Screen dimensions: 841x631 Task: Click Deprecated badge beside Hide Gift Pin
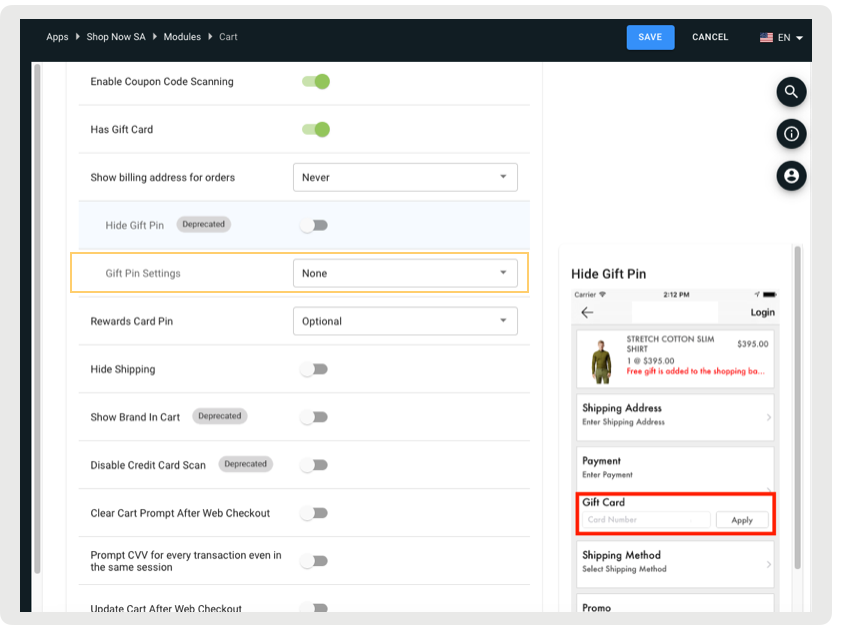point(204,224)
